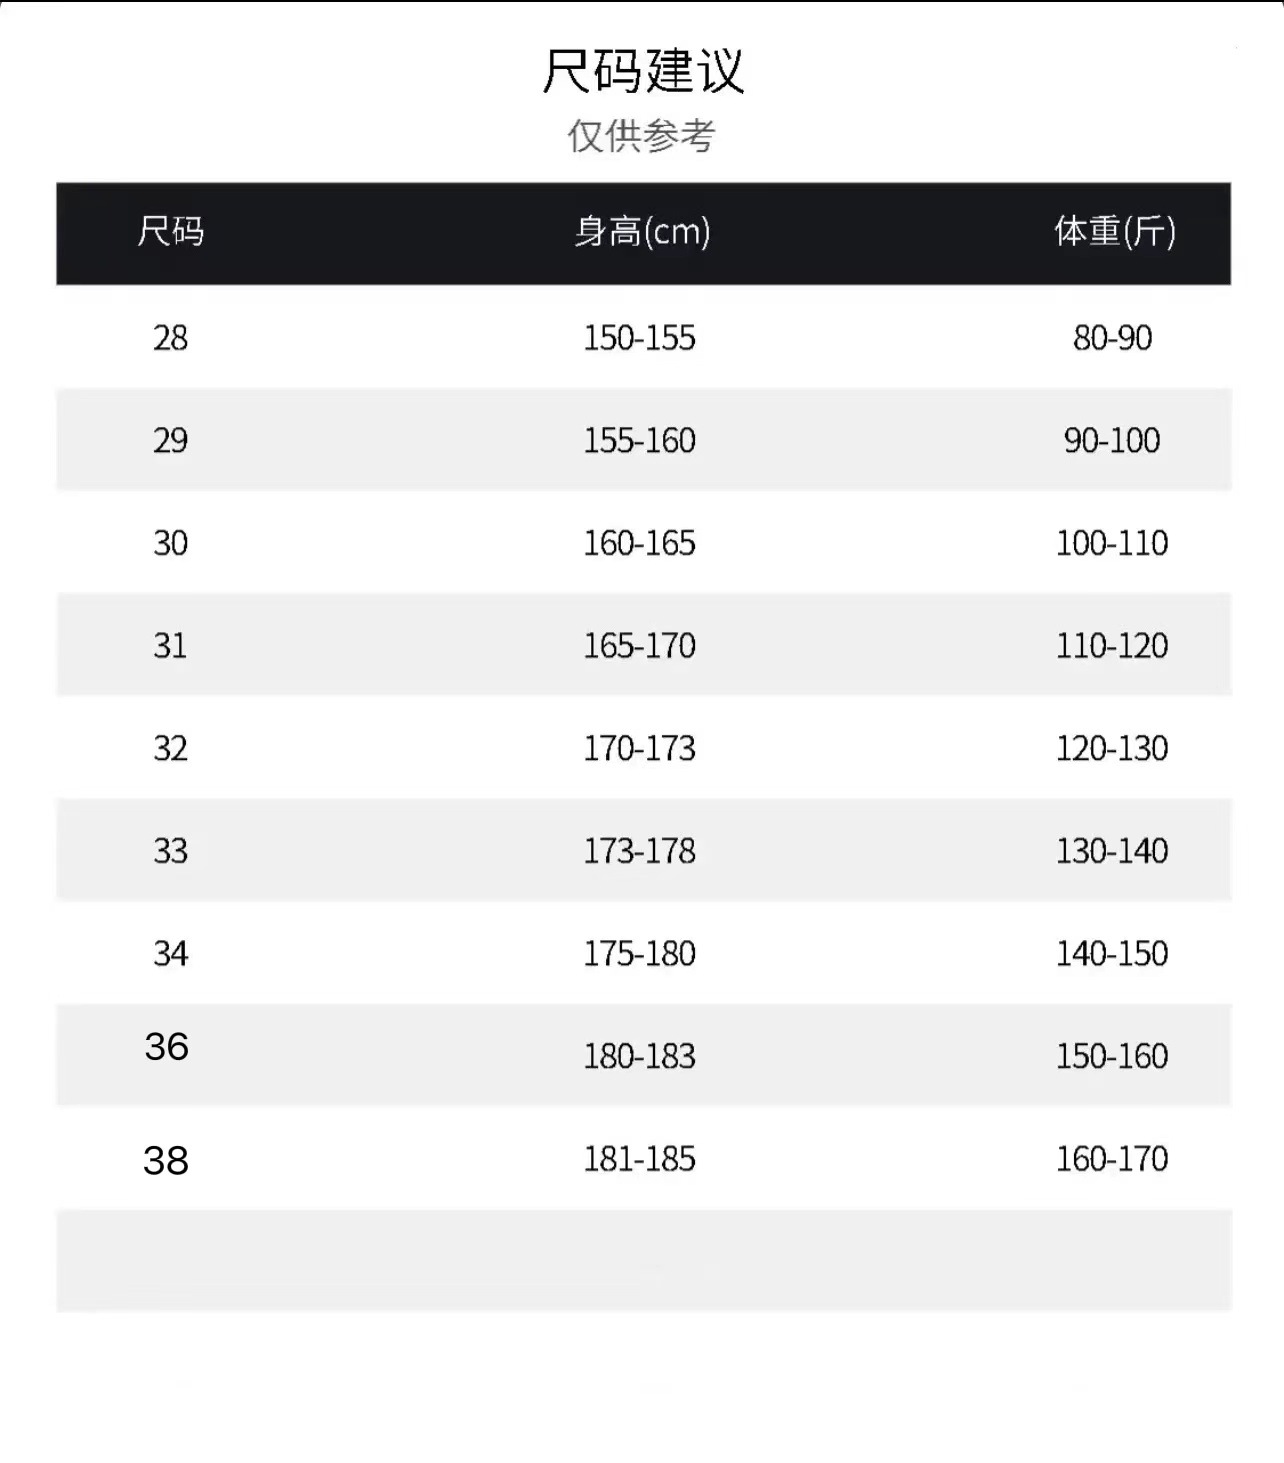This screenshot has height=1463, width=1284.
Task: Click size 38 row label
Action: point(166,1161)
